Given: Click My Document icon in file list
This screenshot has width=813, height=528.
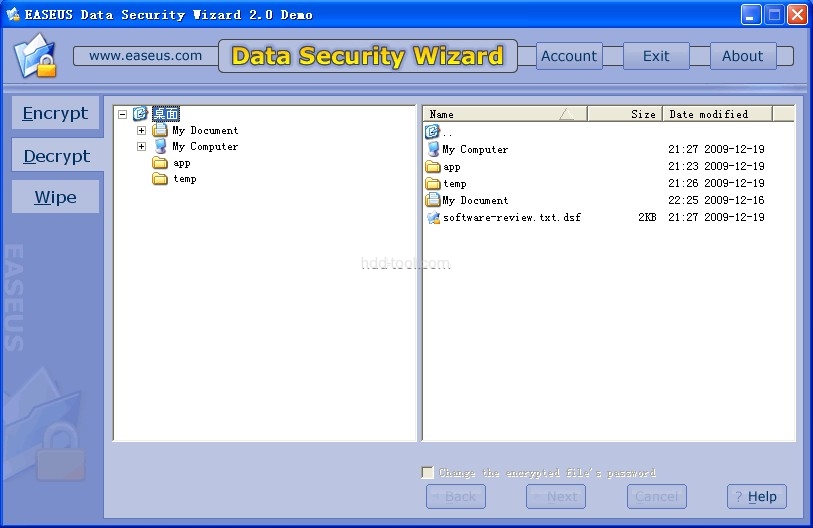Looking at the screenshot, I should point(432,200).
